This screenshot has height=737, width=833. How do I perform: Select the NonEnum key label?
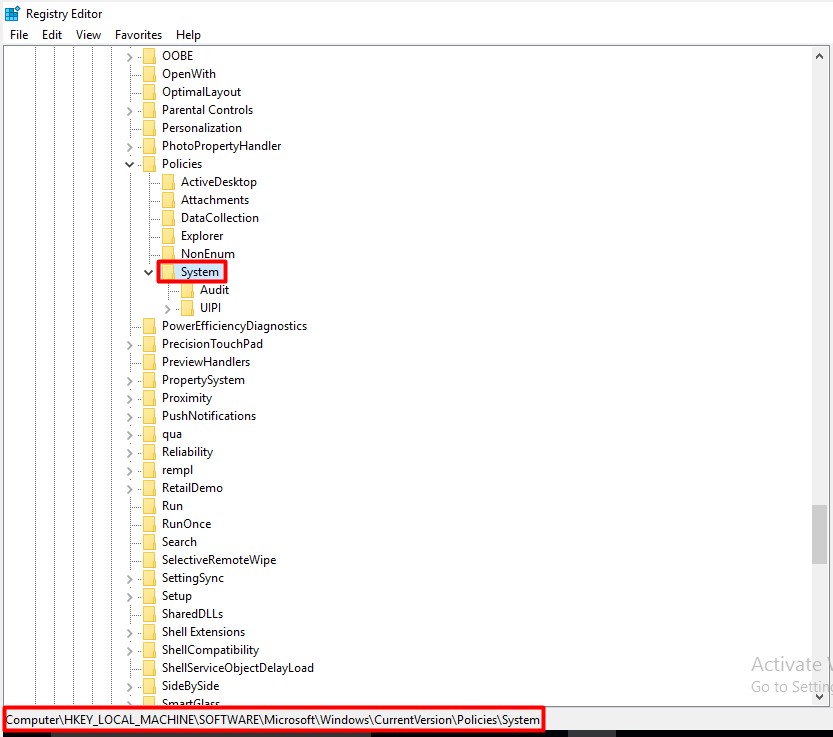(208, 254)
